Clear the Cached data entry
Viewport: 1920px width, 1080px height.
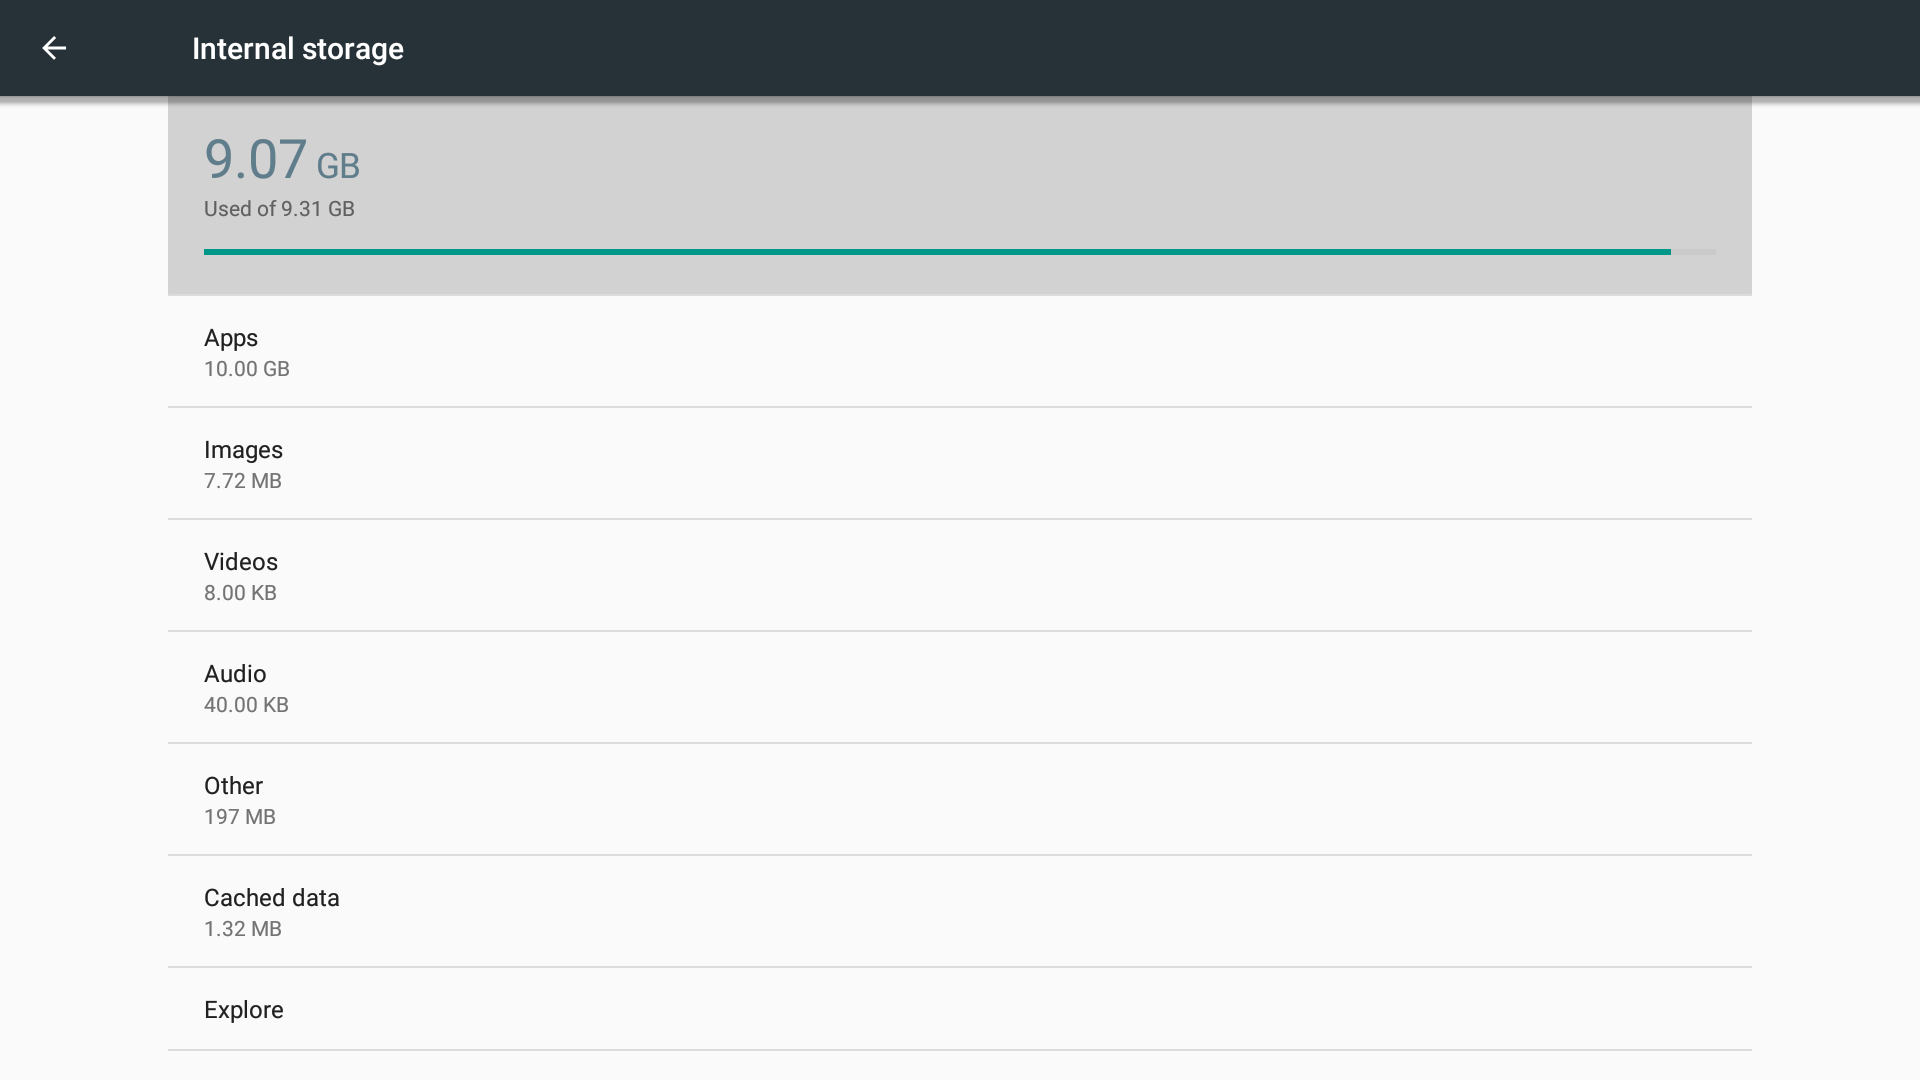[x=960, y=912]
